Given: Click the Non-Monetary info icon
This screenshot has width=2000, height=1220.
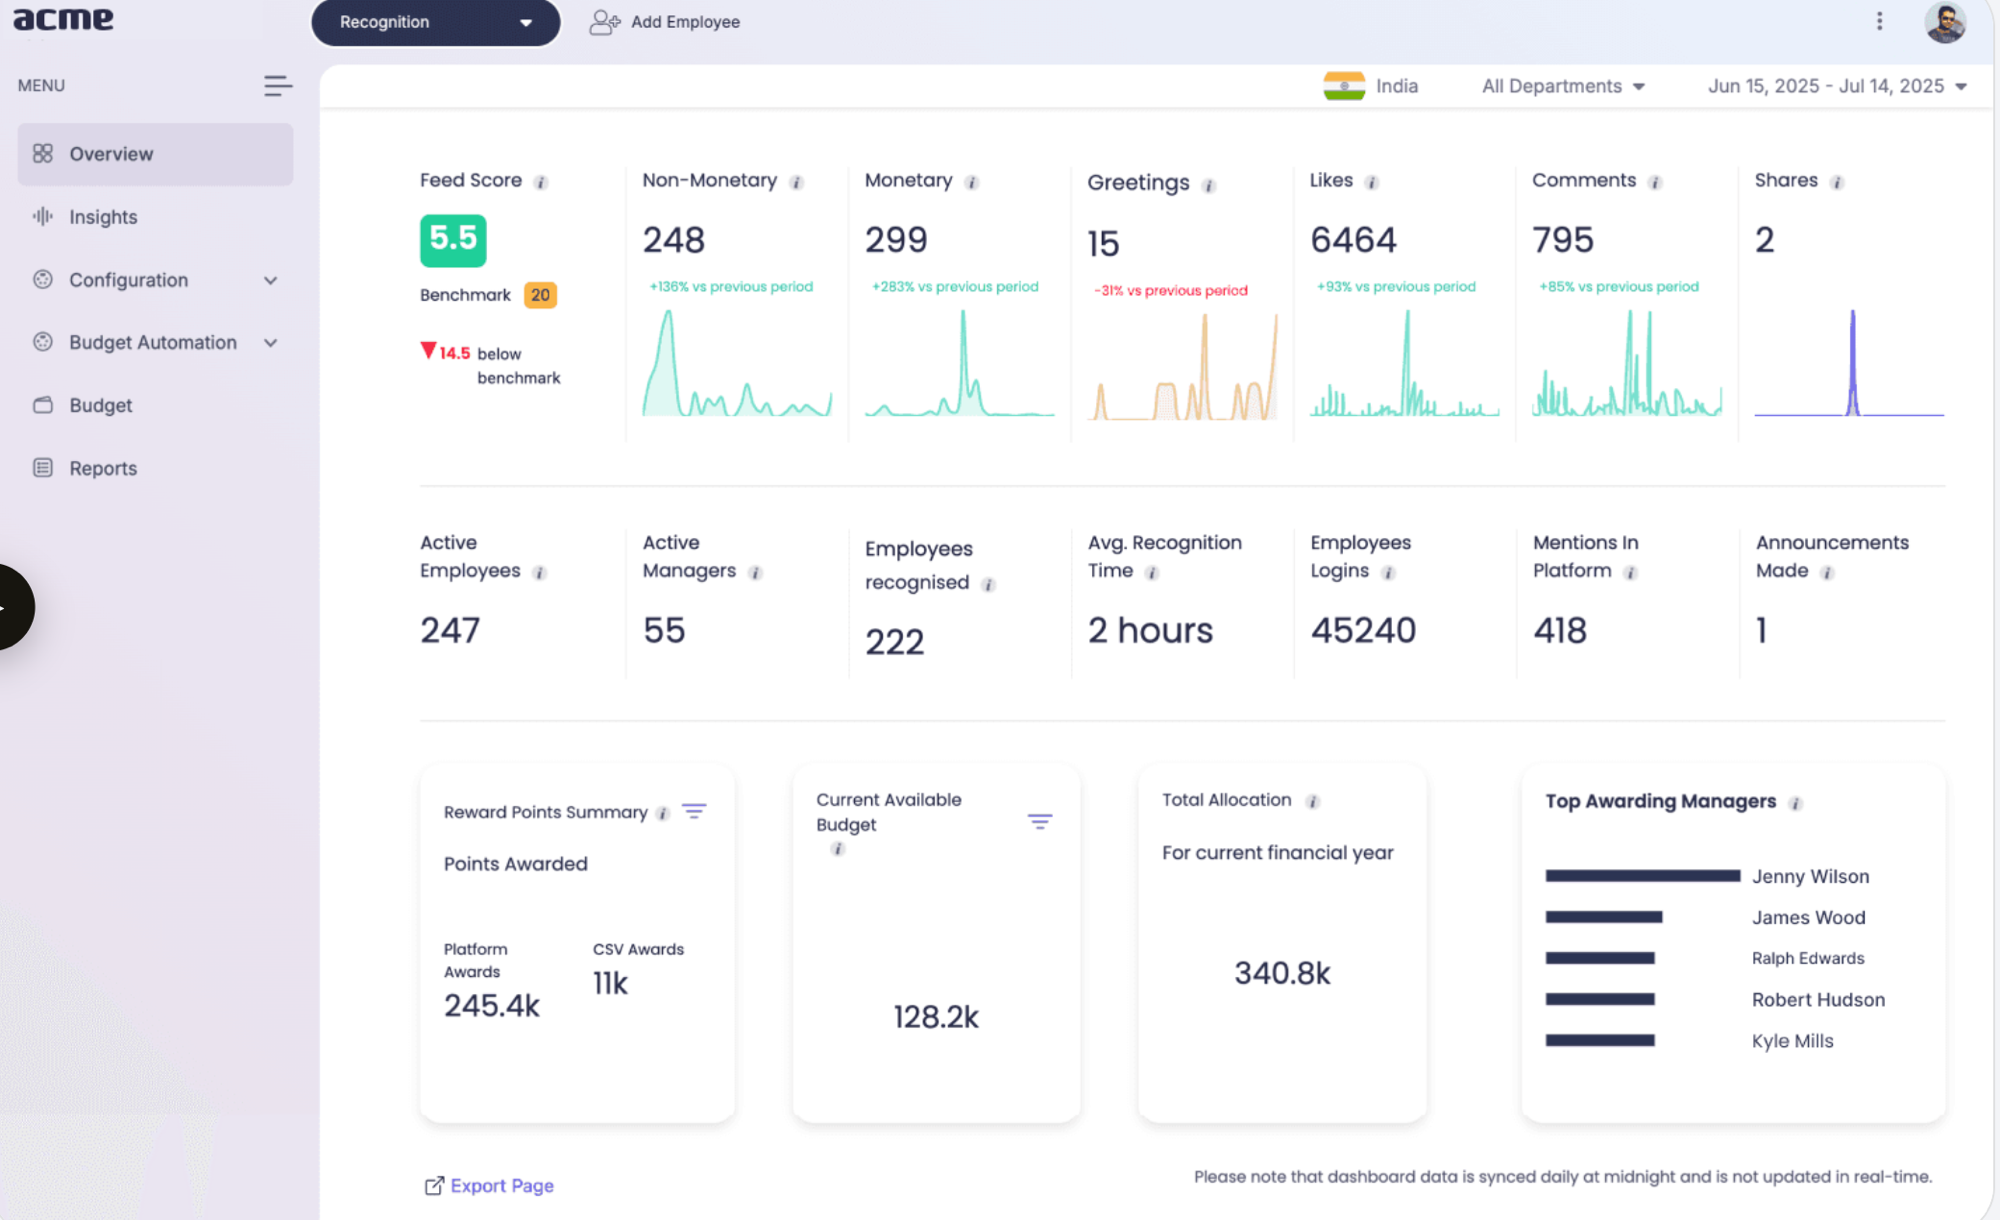Looking at the screenshot, I should [x=797, y=182].
